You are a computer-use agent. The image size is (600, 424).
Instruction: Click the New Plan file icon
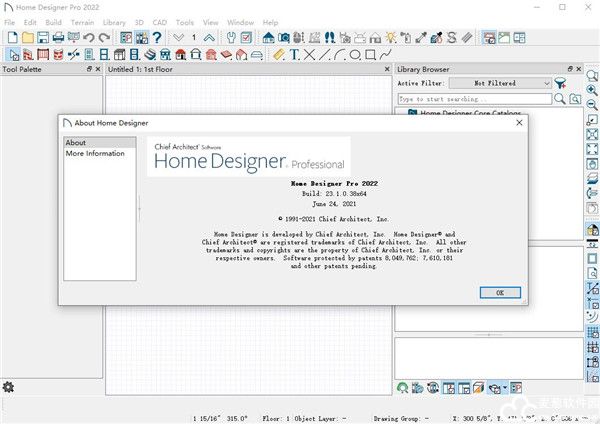click(10, 37)
